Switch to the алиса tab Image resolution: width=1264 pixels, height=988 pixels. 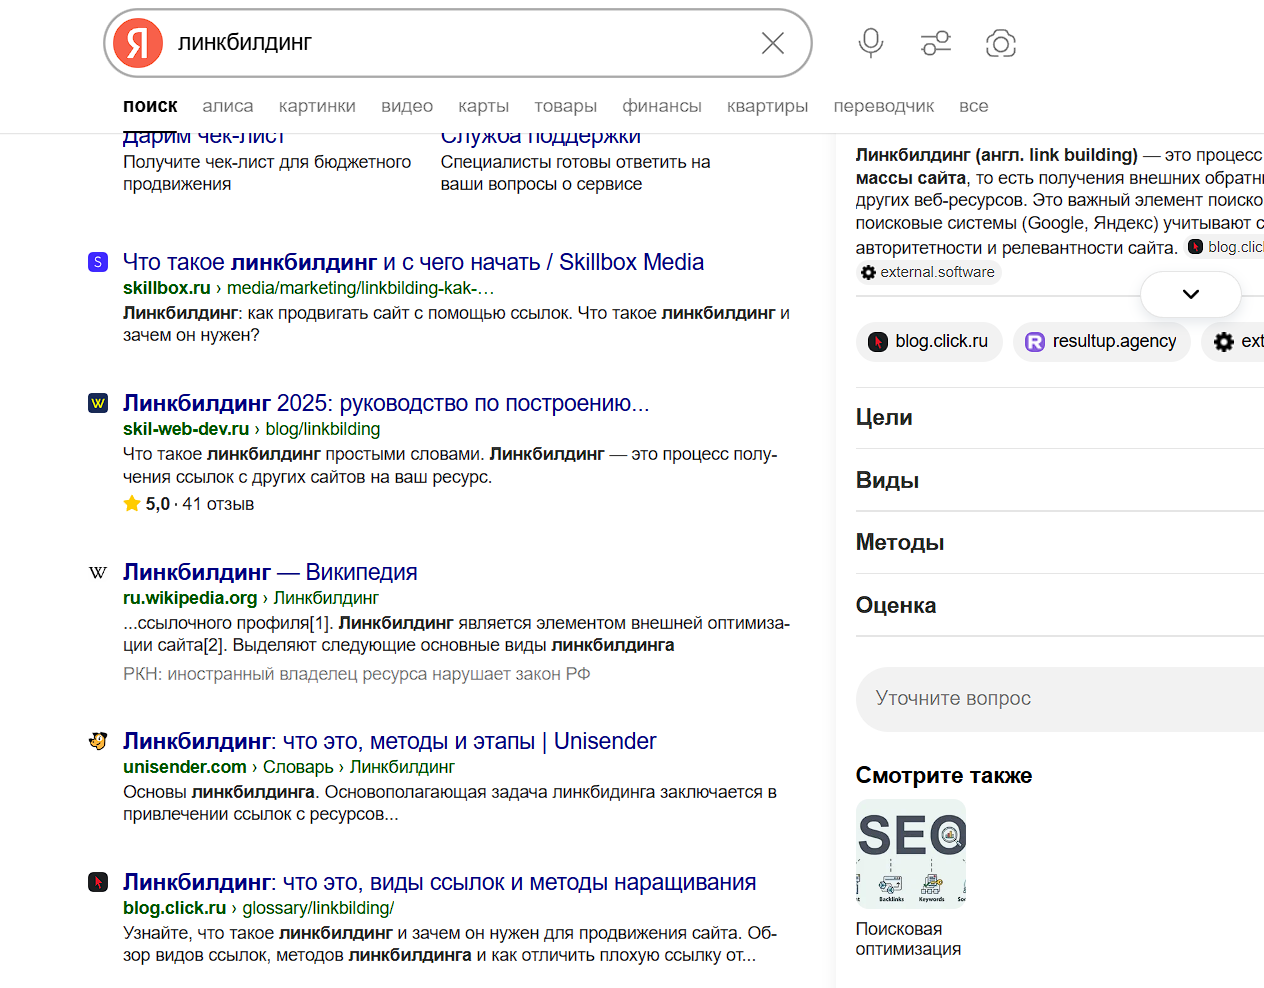228,106
